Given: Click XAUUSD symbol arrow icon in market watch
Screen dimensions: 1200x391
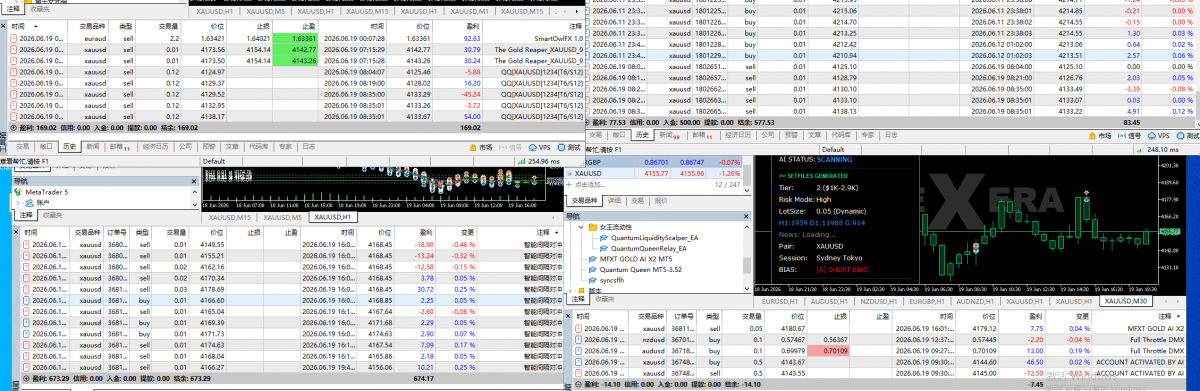Looking at the screenshot, I should pos(570,173).
